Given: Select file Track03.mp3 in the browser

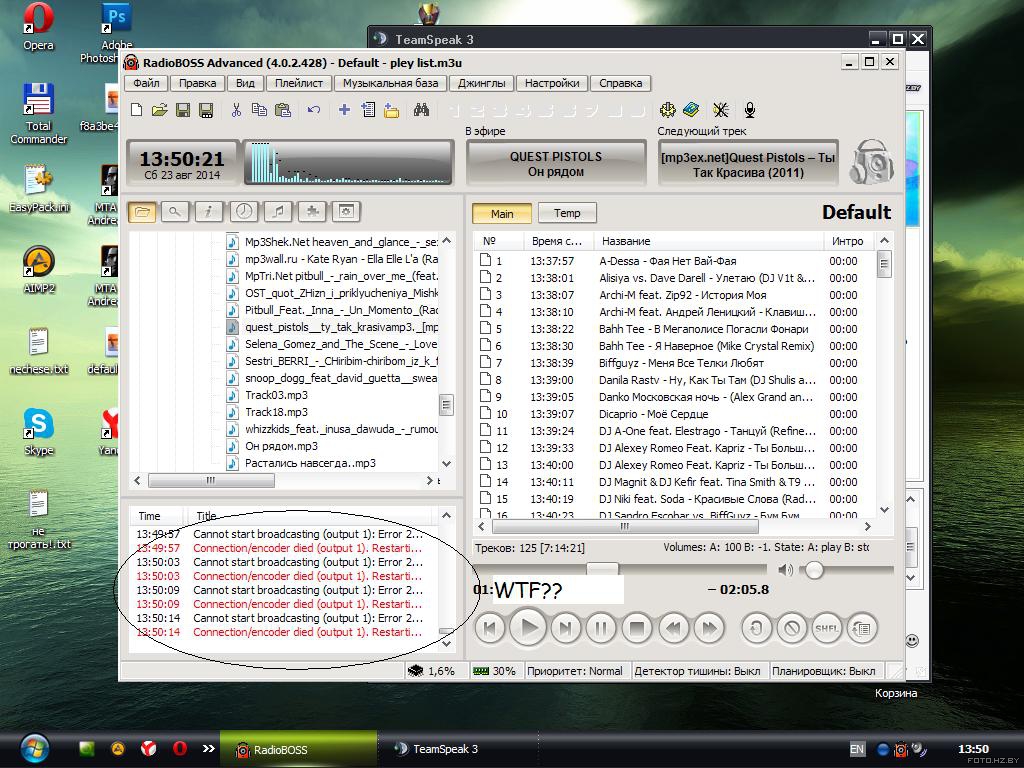Looking at the screenshot, I should pos(276,395).
